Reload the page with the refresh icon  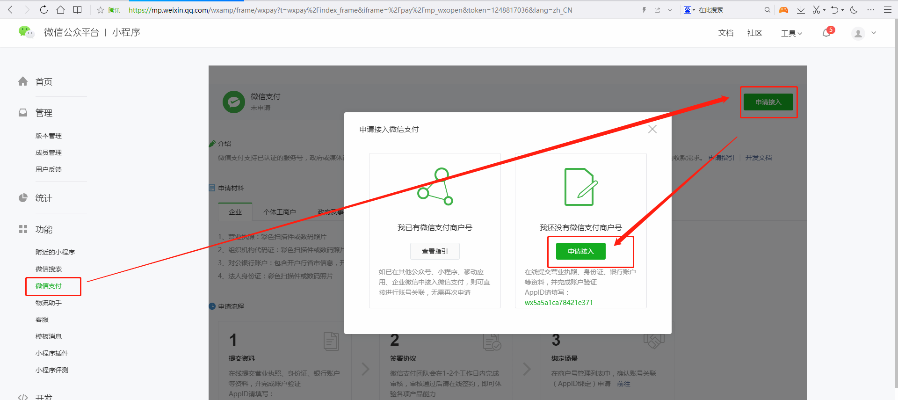point(44,10)
